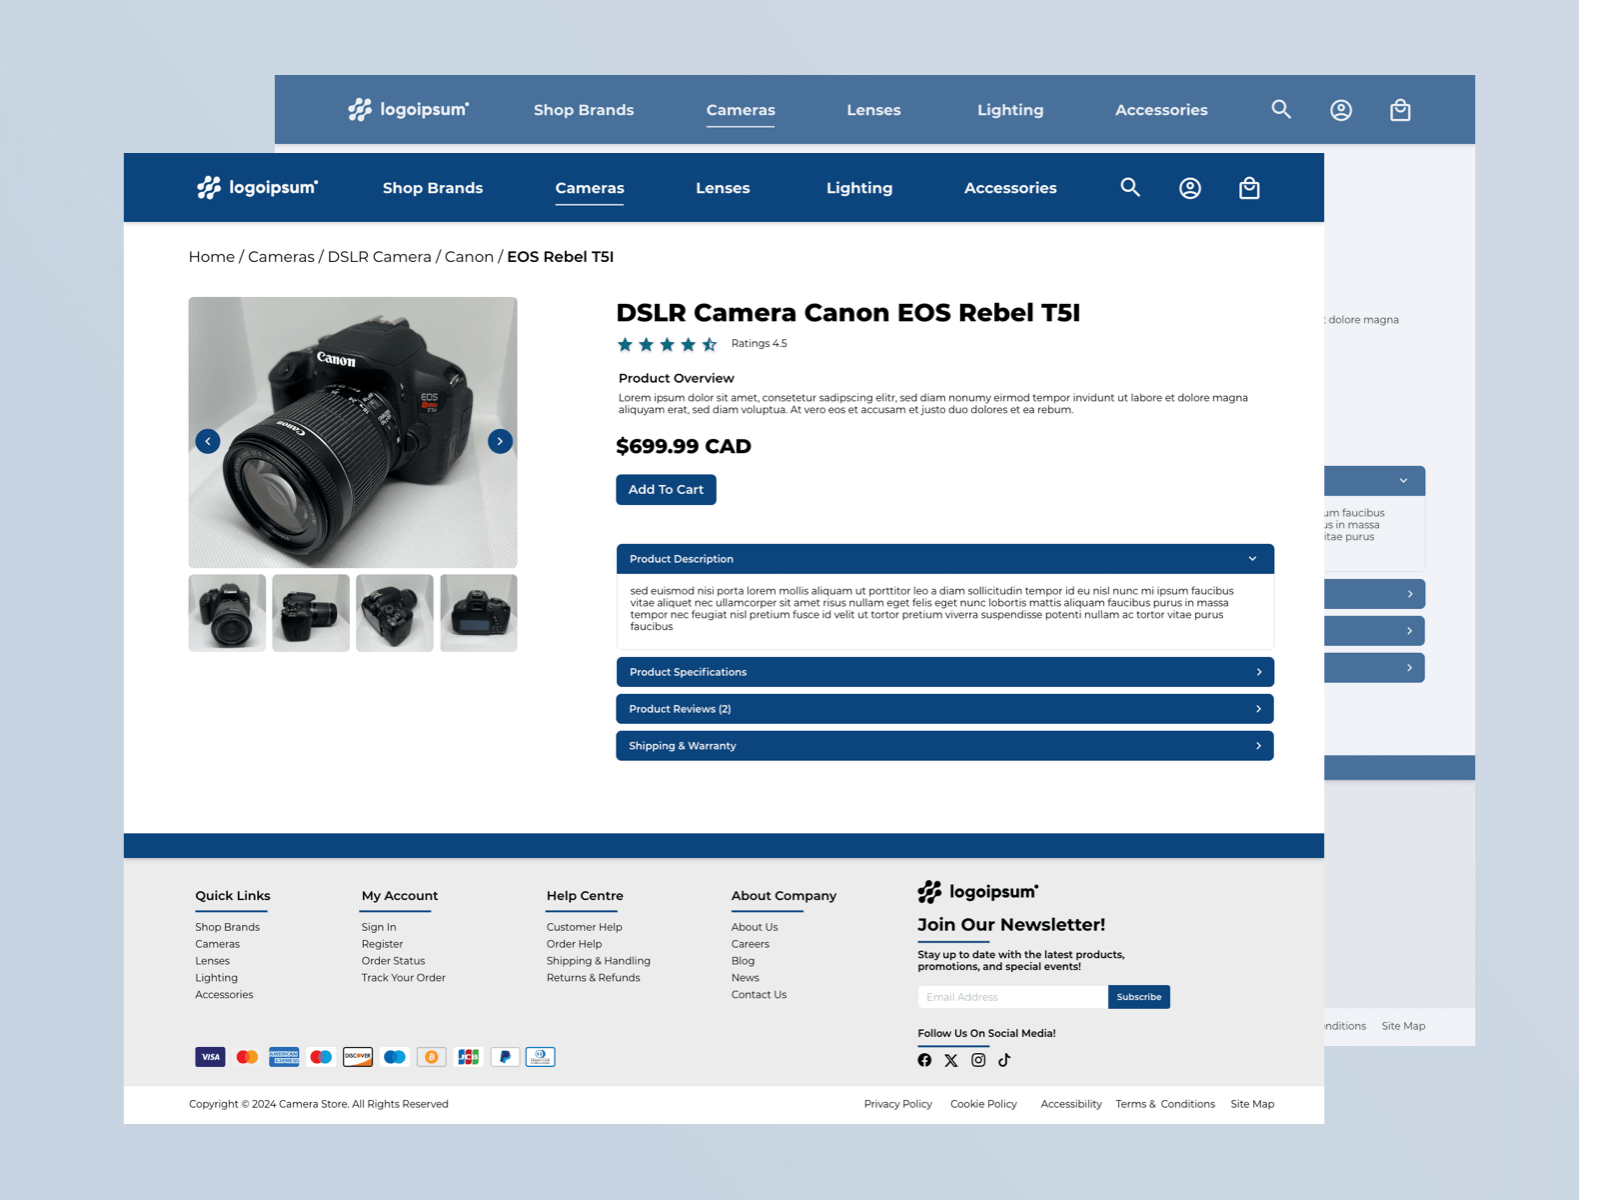Click the X (Twitter) social icon
Viewport: 1600px width, 1200px height.
tap(951, 1060)
